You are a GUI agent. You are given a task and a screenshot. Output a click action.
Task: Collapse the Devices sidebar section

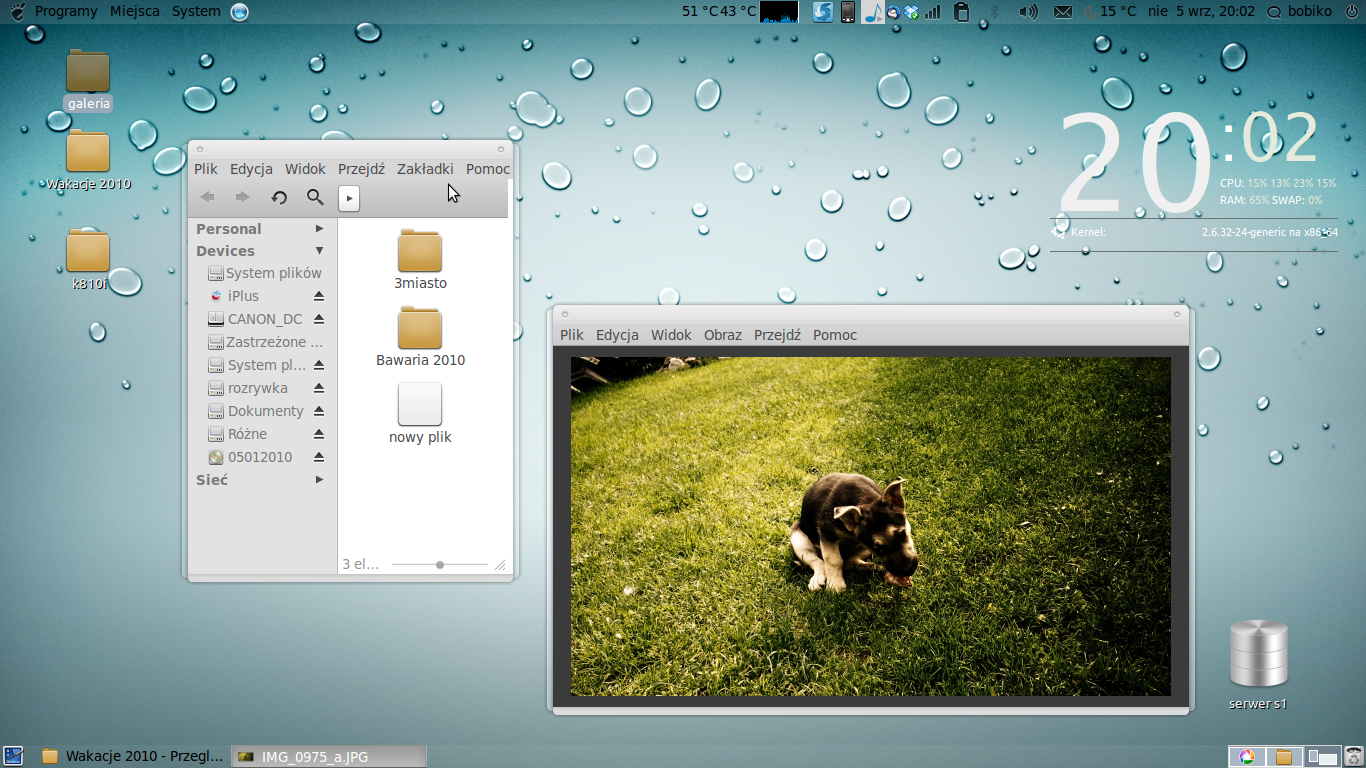pyautogui.click(x=319, y=251)
